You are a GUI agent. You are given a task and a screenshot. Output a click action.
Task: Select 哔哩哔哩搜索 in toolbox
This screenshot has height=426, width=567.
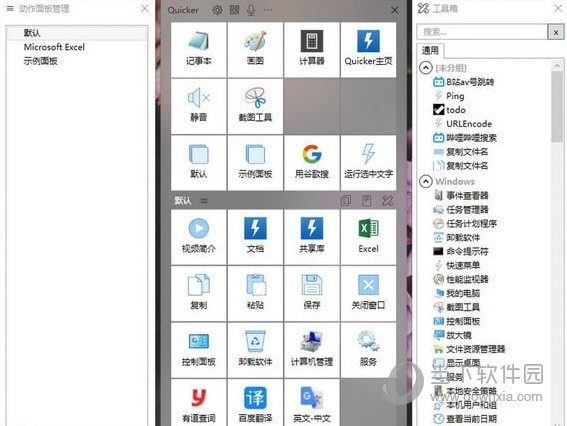pyautogui.click(x=465, y=138)
